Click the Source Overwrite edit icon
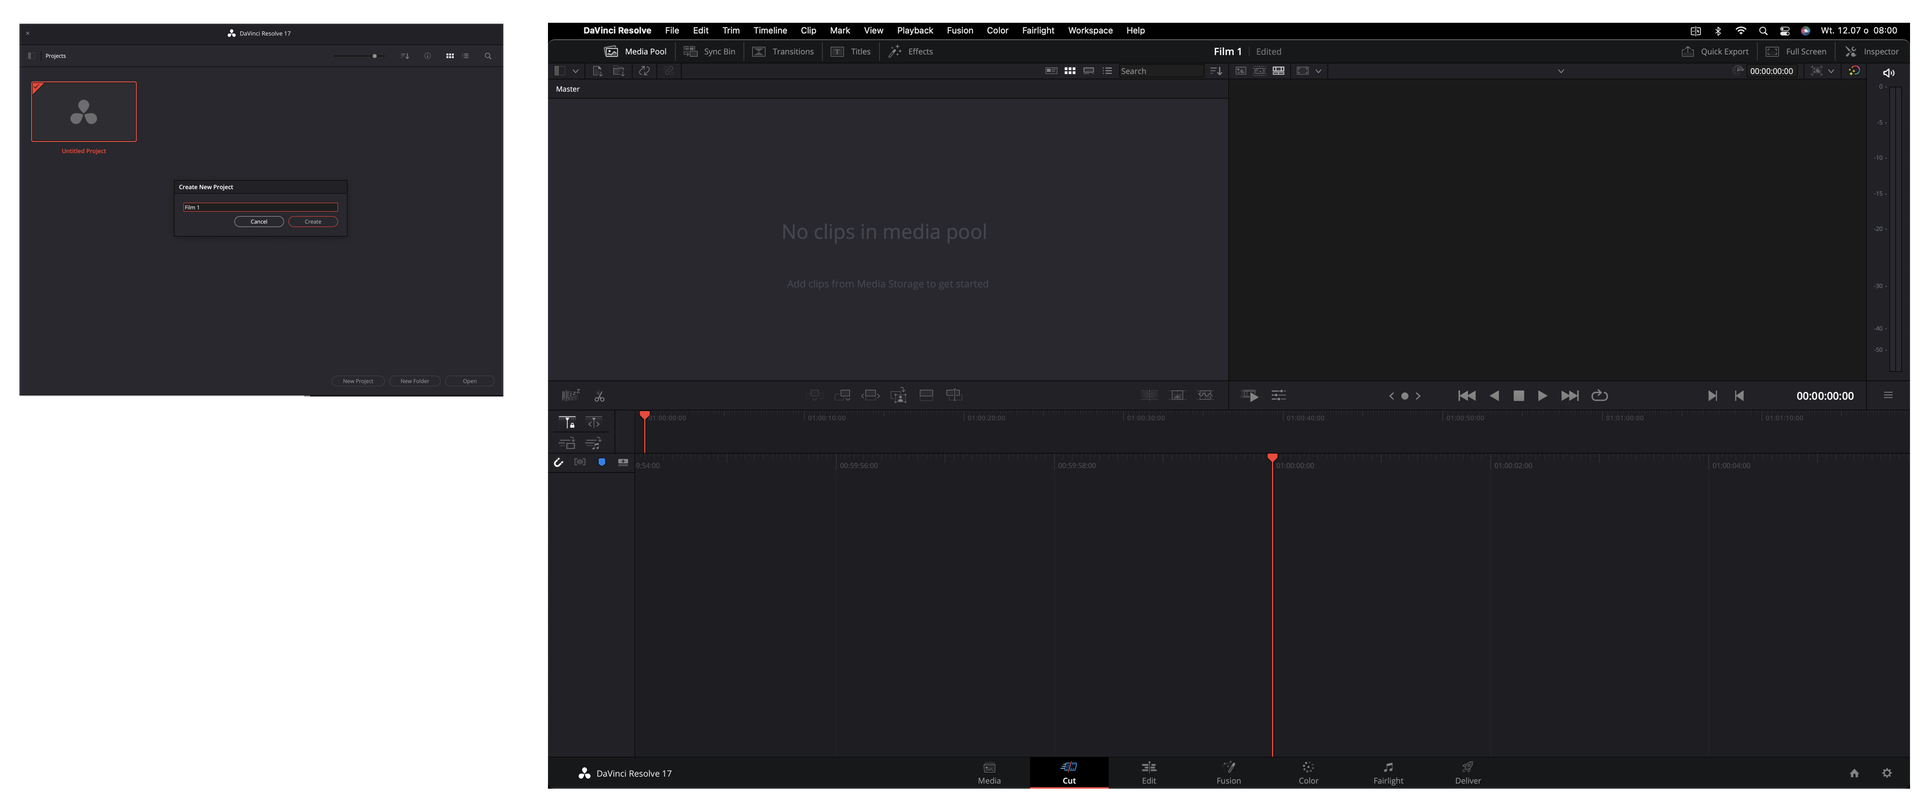1920x810 pixels. [954, 395]
